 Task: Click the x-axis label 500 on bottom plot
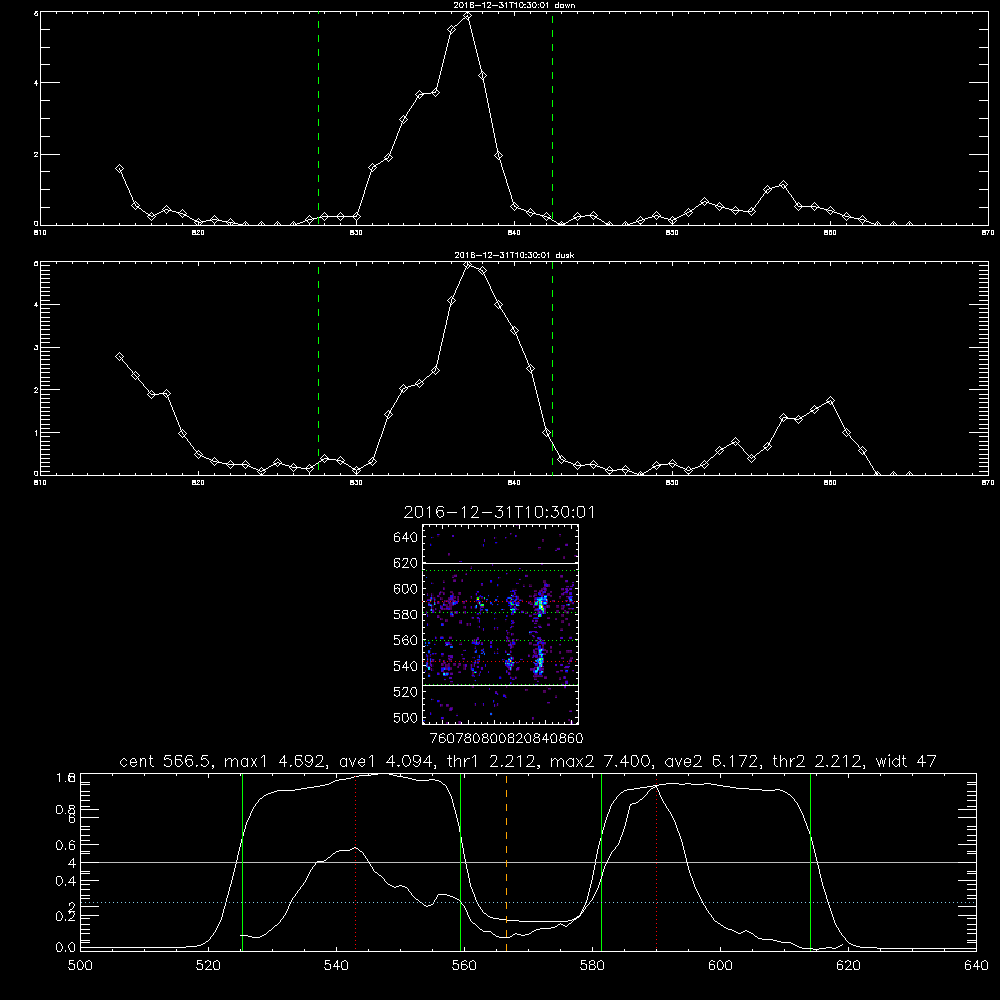click(x=80, y=966)
